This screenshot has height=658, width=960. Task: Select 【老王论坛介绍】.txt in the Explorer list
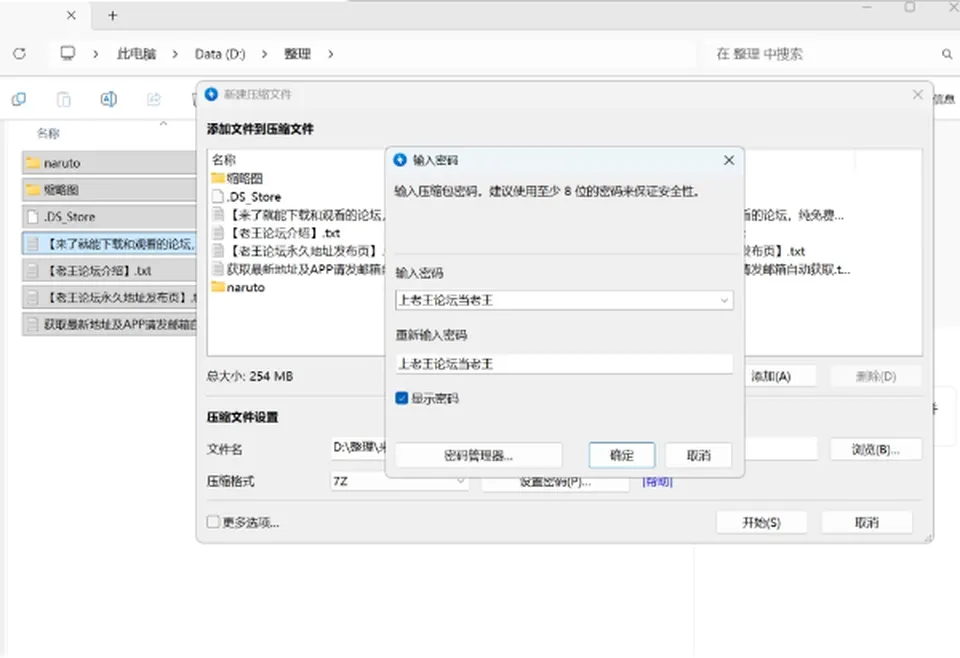click(x=110, y=271)
